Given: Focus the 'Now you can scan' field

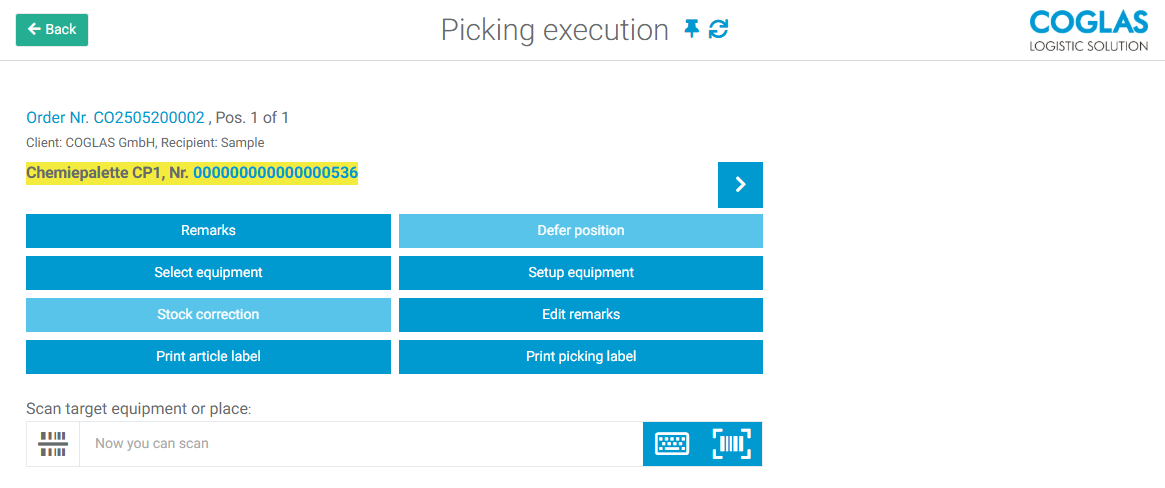Looking at the screenshot, I should pos(360,444).
